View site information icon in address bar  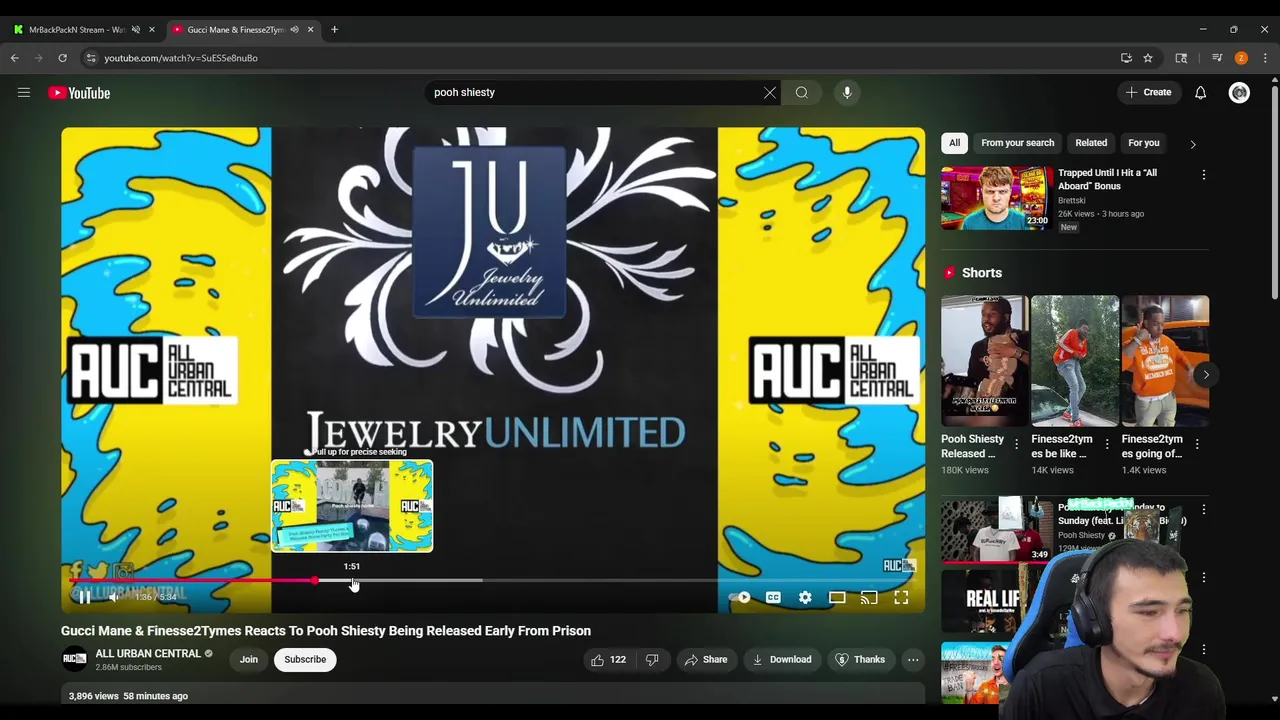click(91, 58)
